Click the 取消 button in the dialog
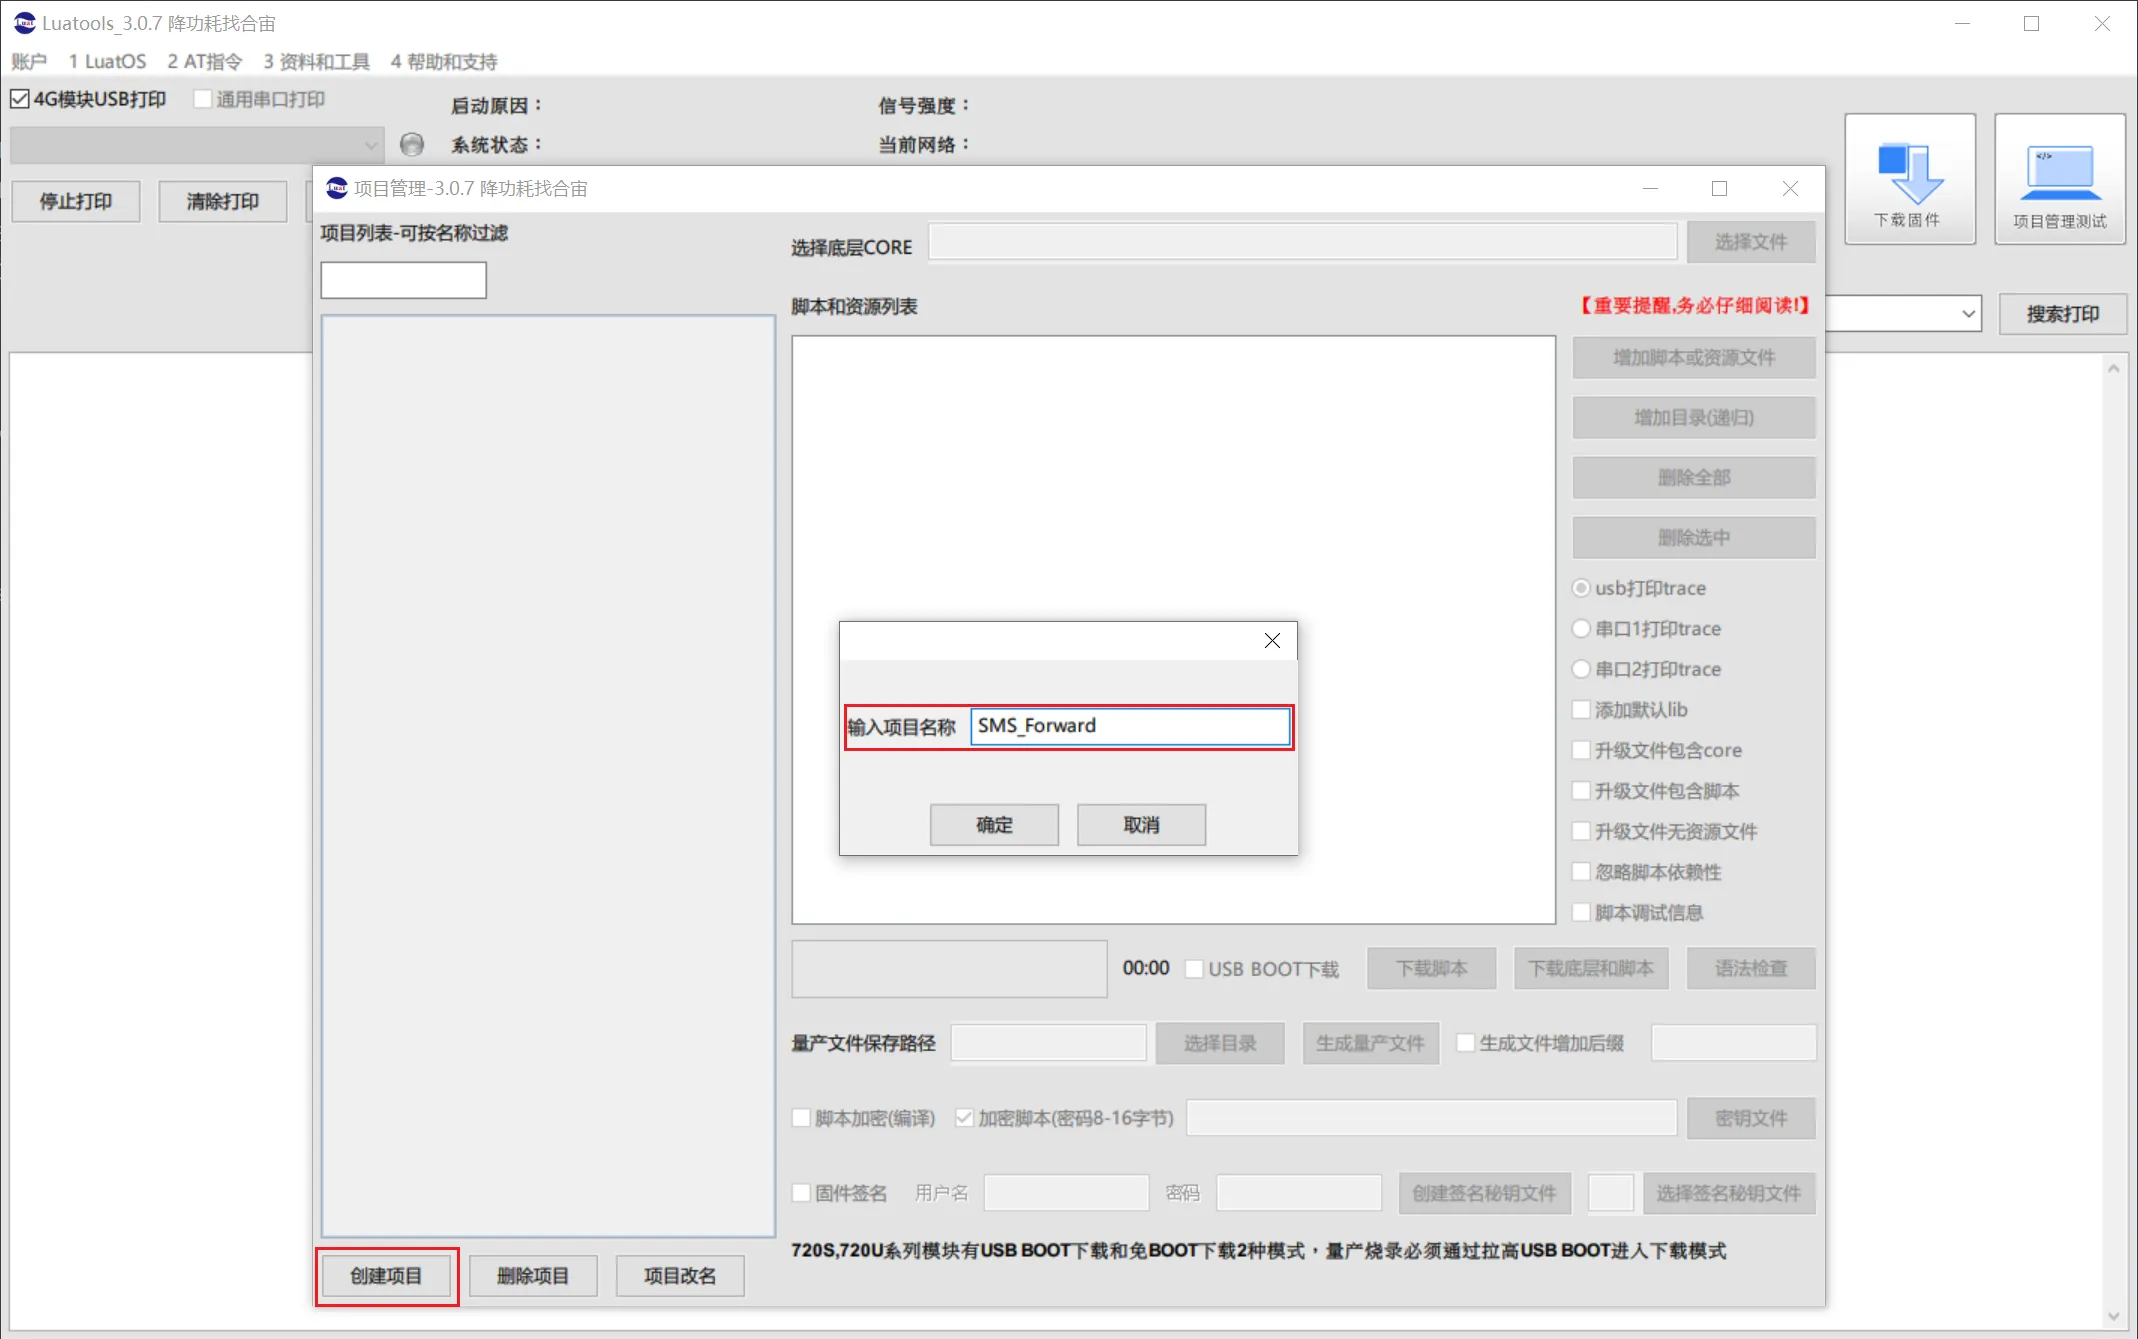This screenshot has height=1339, width=2138. (x=1141, y=825)
